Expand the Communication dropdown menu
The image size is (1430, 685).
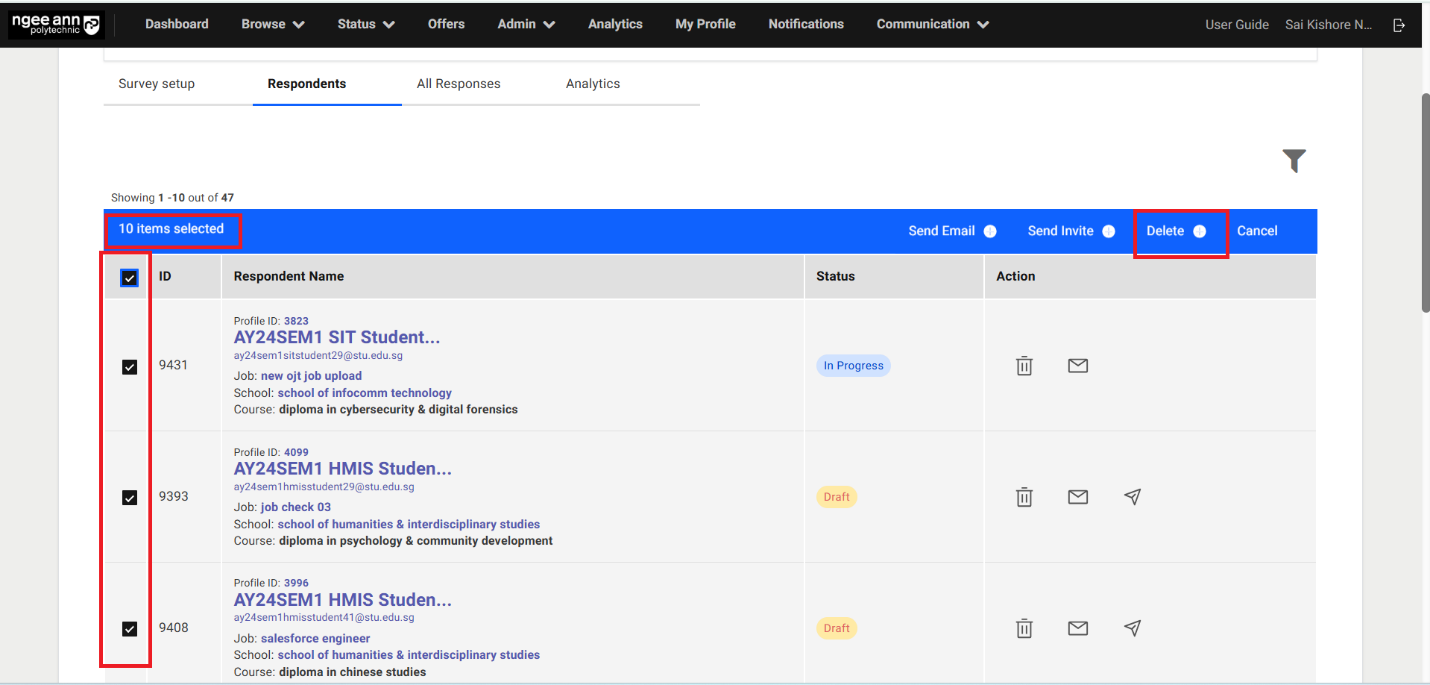[x=931, y=24]
